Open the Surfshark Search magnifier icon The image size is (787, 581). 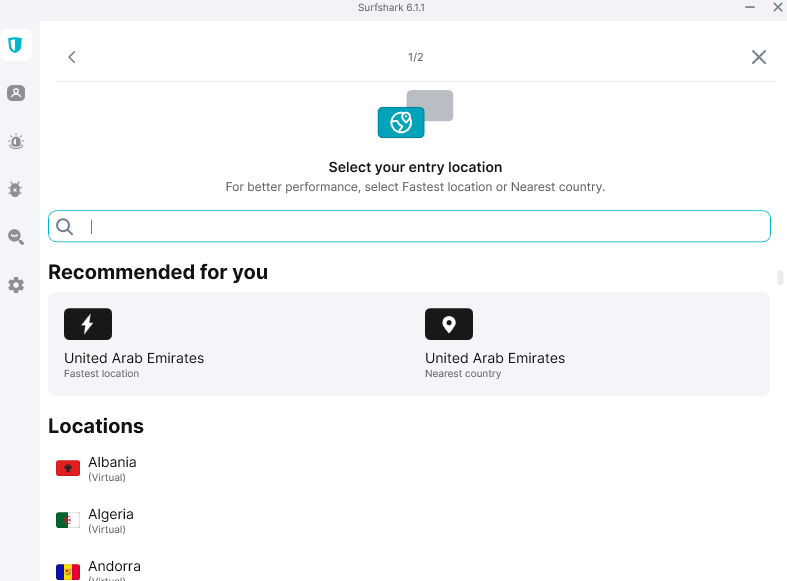tap(16, 237)
